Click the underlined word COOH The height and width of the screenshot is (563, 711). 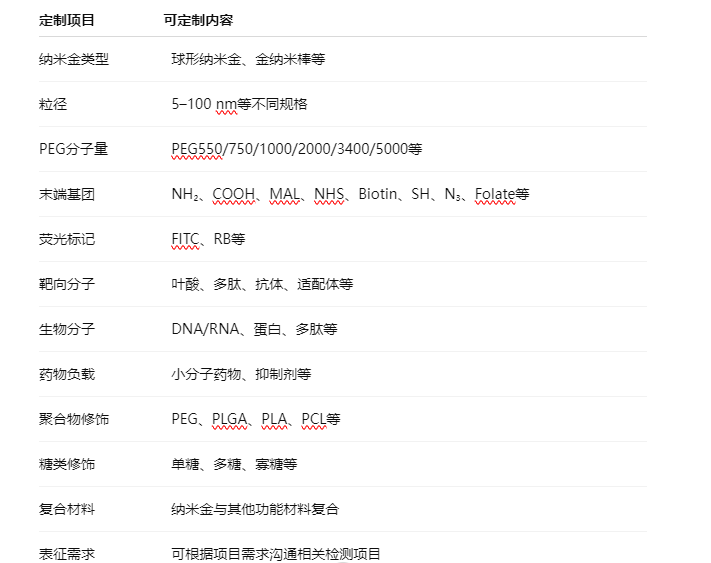pyautogui.click(x=234, y=194)
